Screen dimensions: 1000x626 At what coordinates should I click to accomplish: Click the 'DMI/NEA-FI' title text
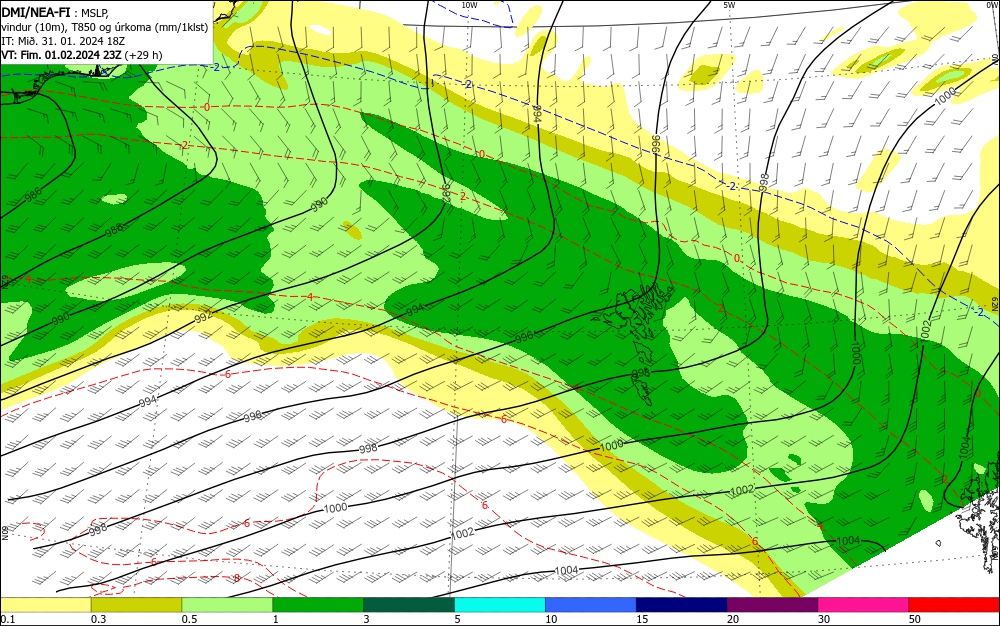pyautogui.click(x=36, y=12)
